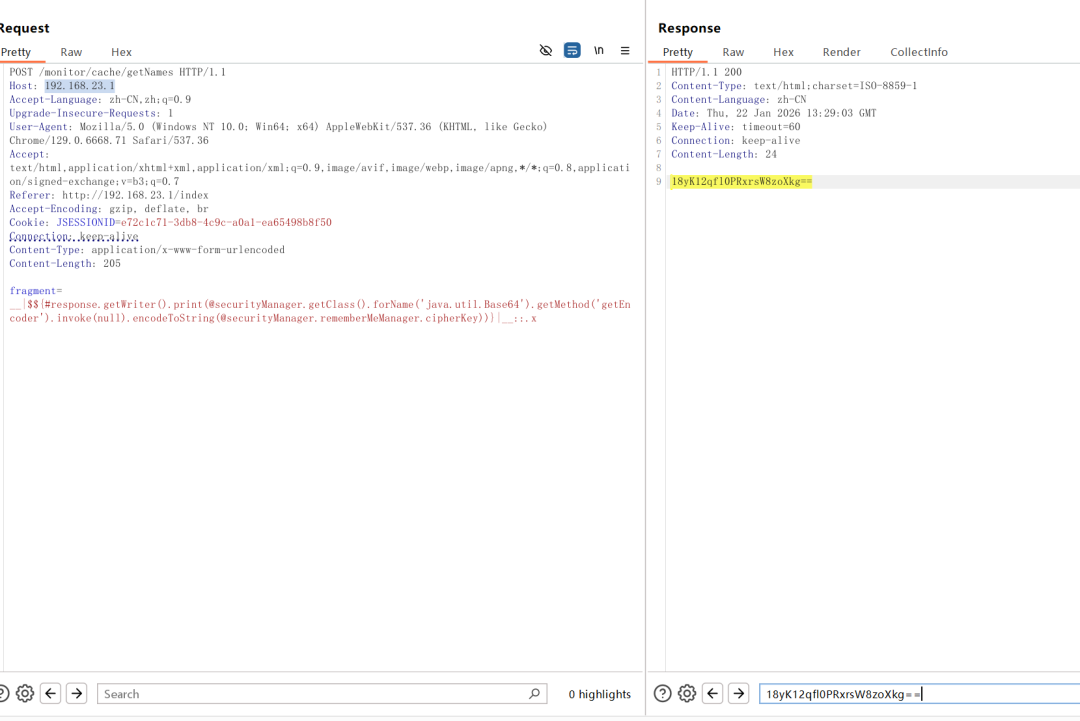Screen dimensions: 1080x721
Task: Switch Request view to Pretty tab
Action: click(x=16, y=52)
